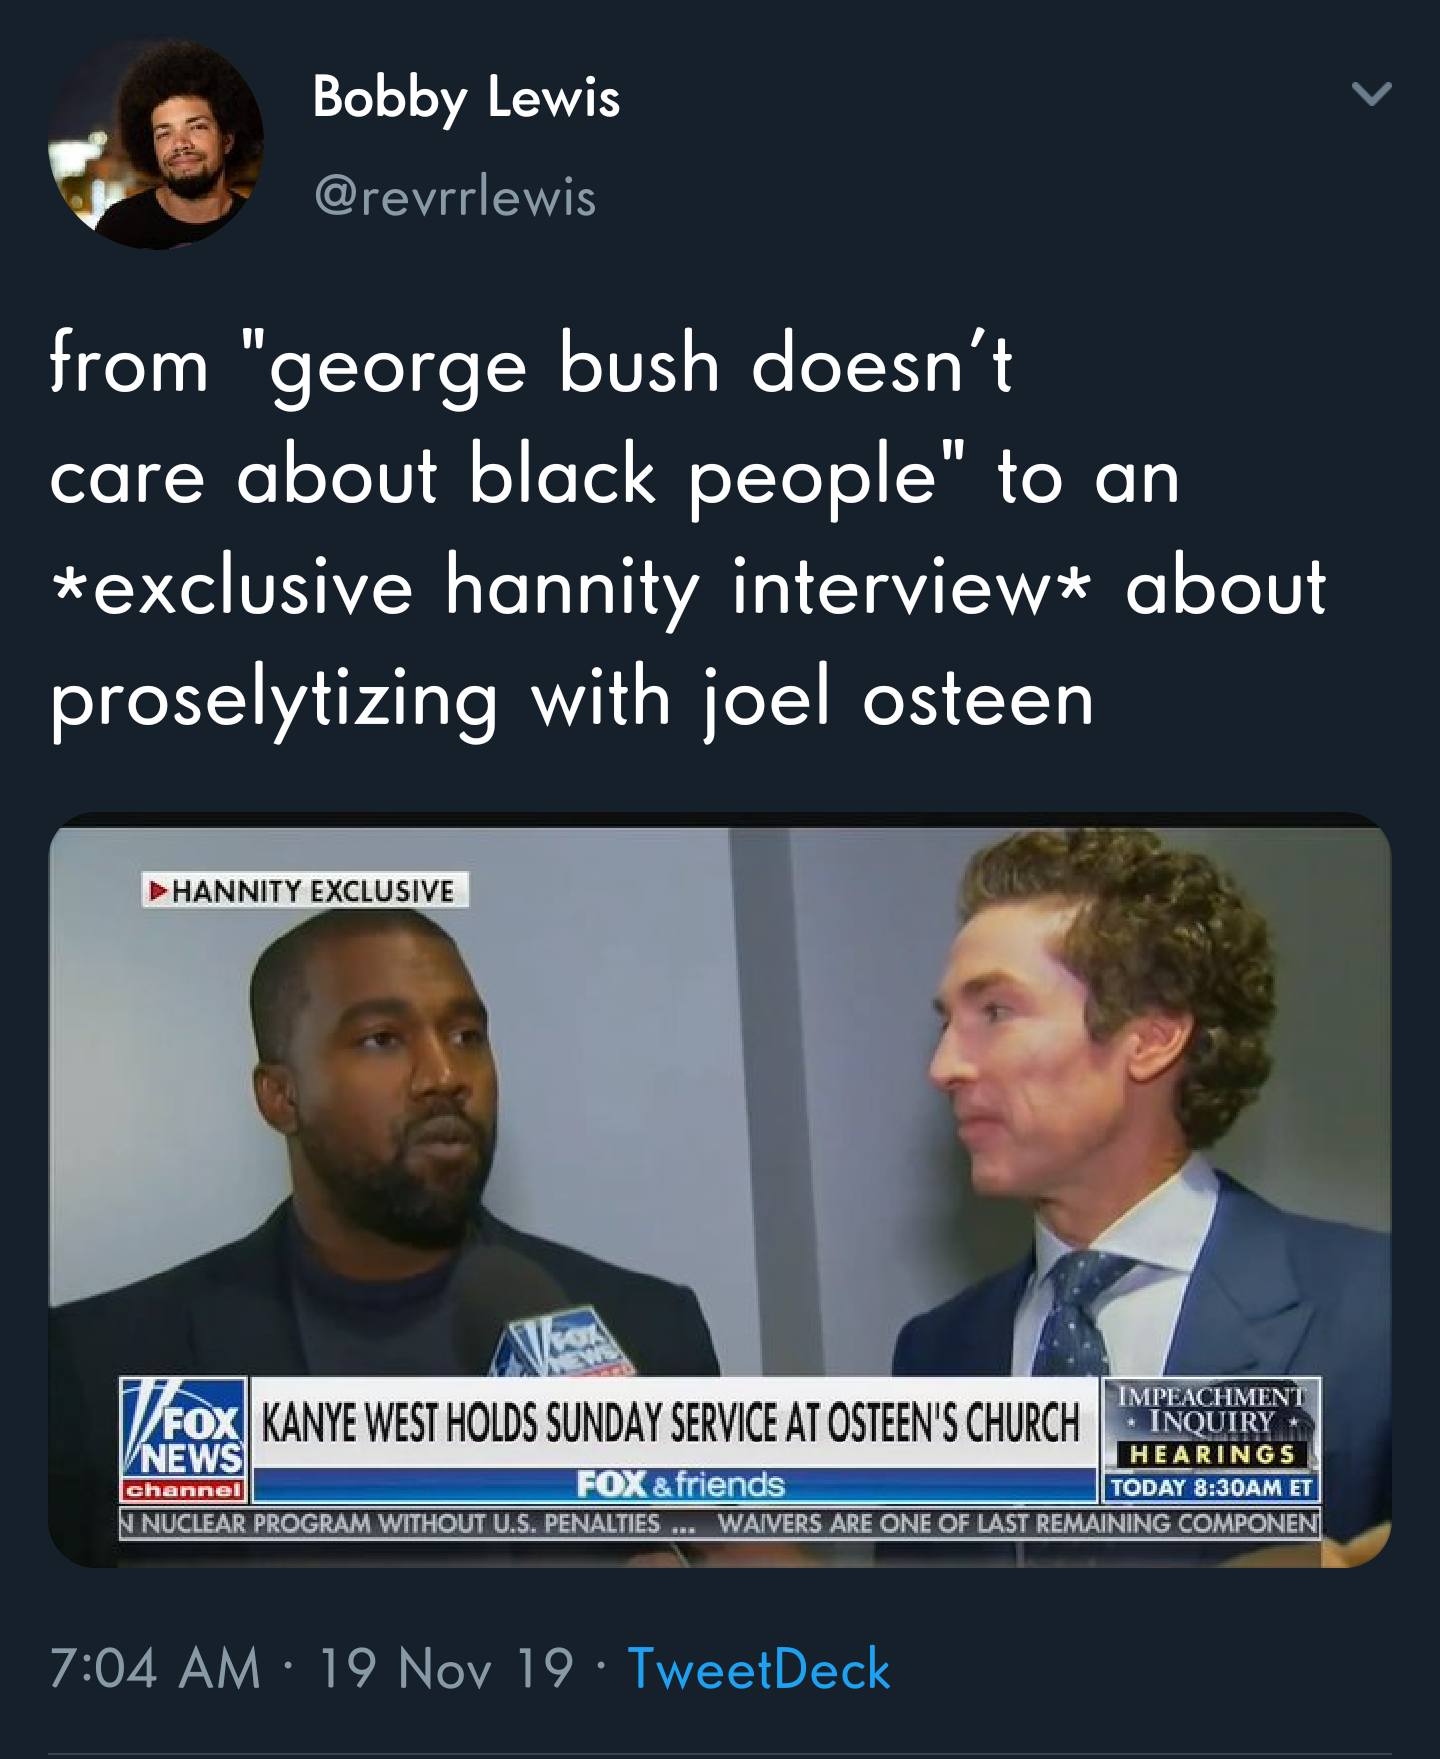Click the scrolling nuclear program news ticker
1440x1759 pixels.
[720, 1523]
